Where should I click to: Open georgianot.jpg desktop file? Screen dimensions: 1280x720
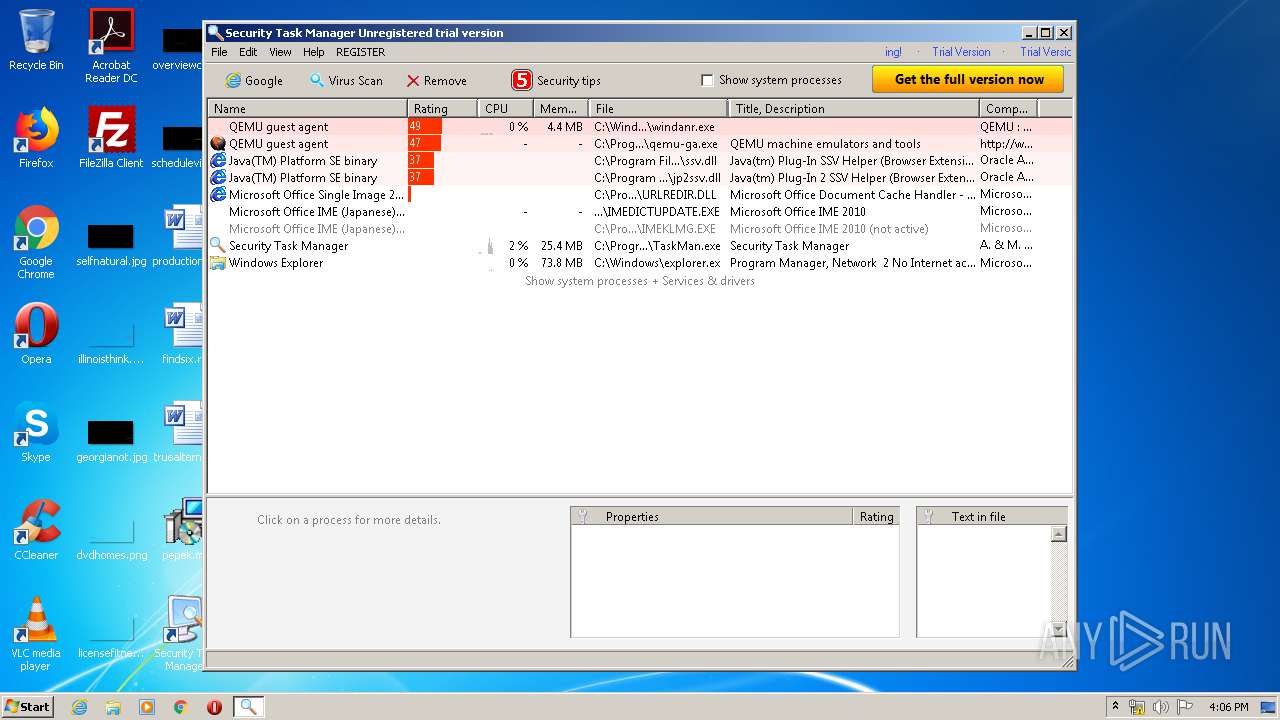(111, 442)
